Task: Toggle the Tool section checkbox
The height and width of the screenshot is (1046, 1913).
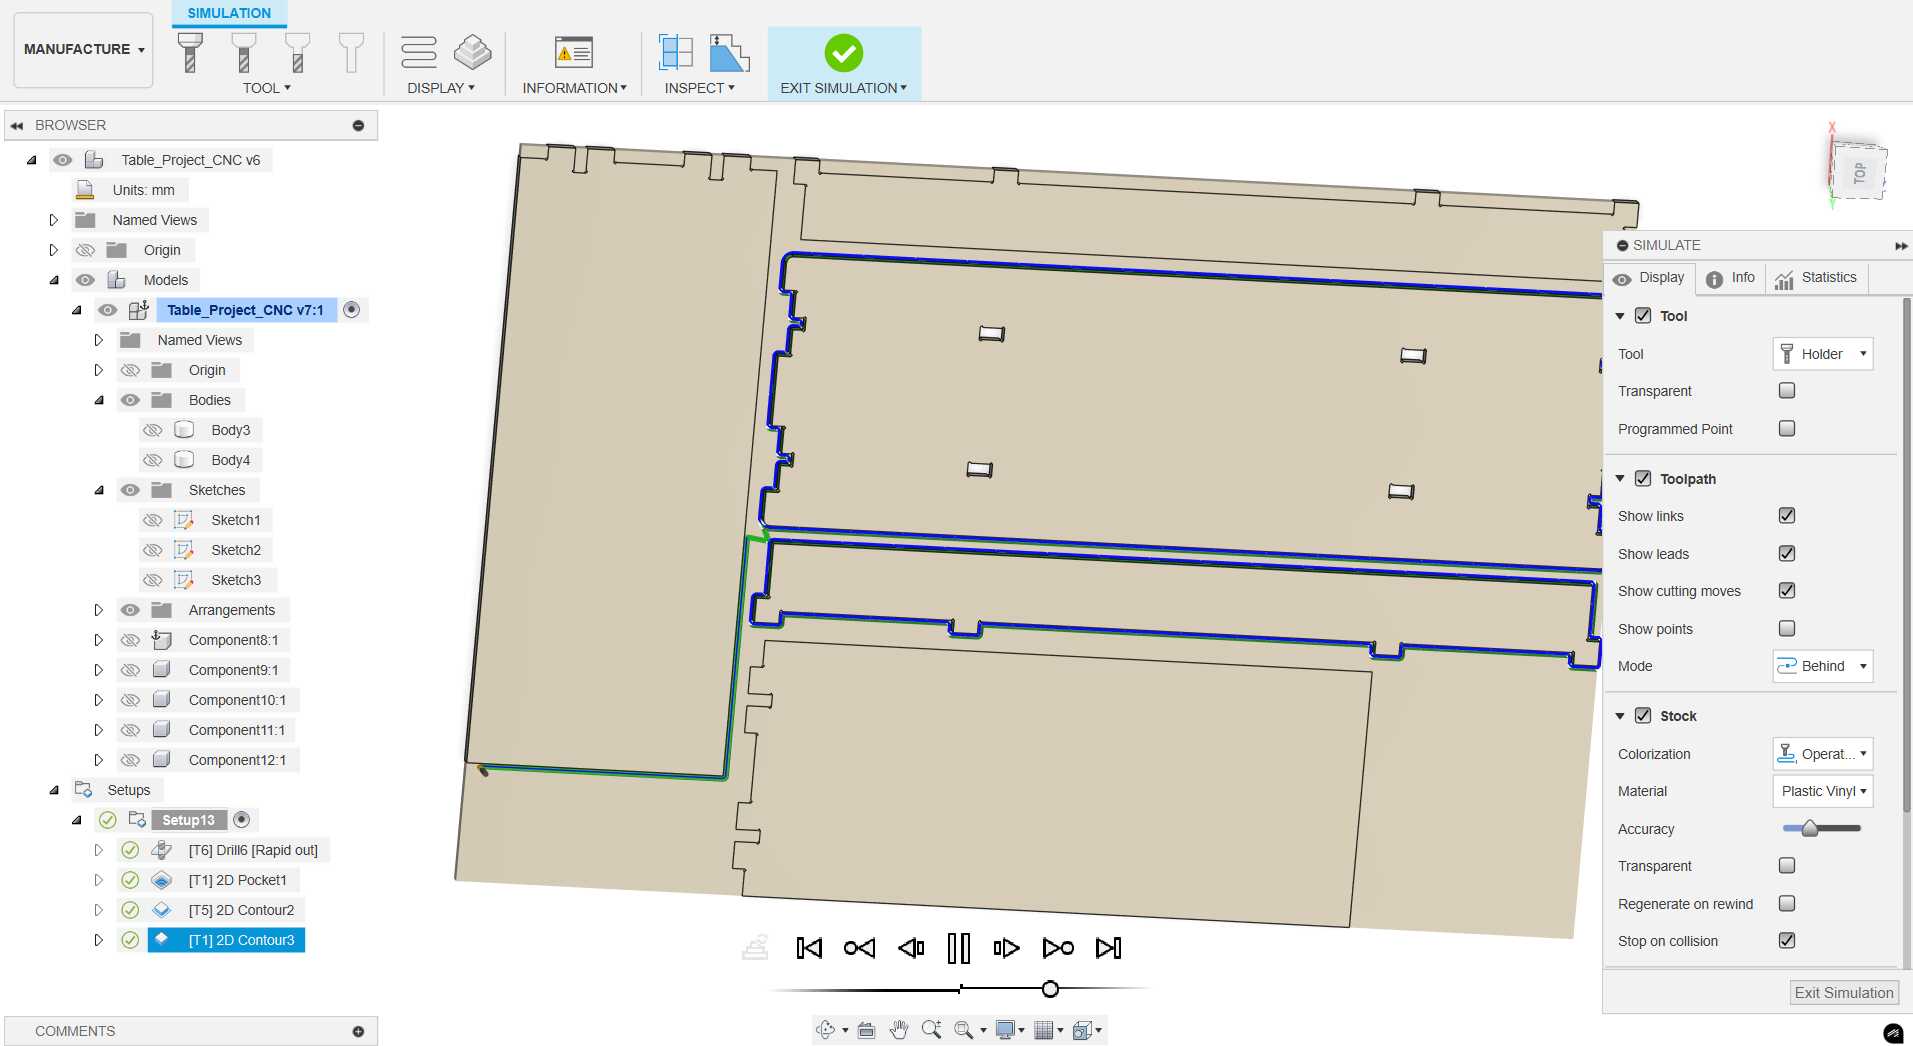Action: click(1642, 316)
